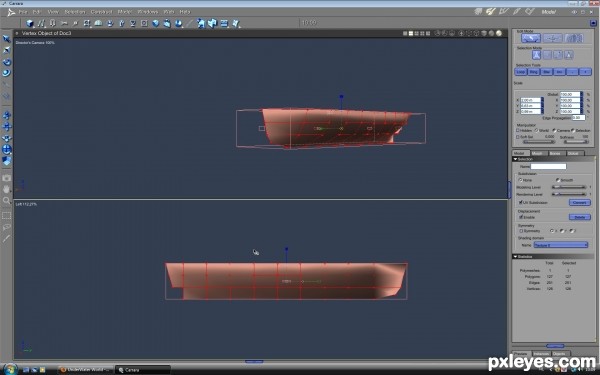Click the plus selection grow button
This screenshot has height=375, width=600.
(x=585, y=72)
